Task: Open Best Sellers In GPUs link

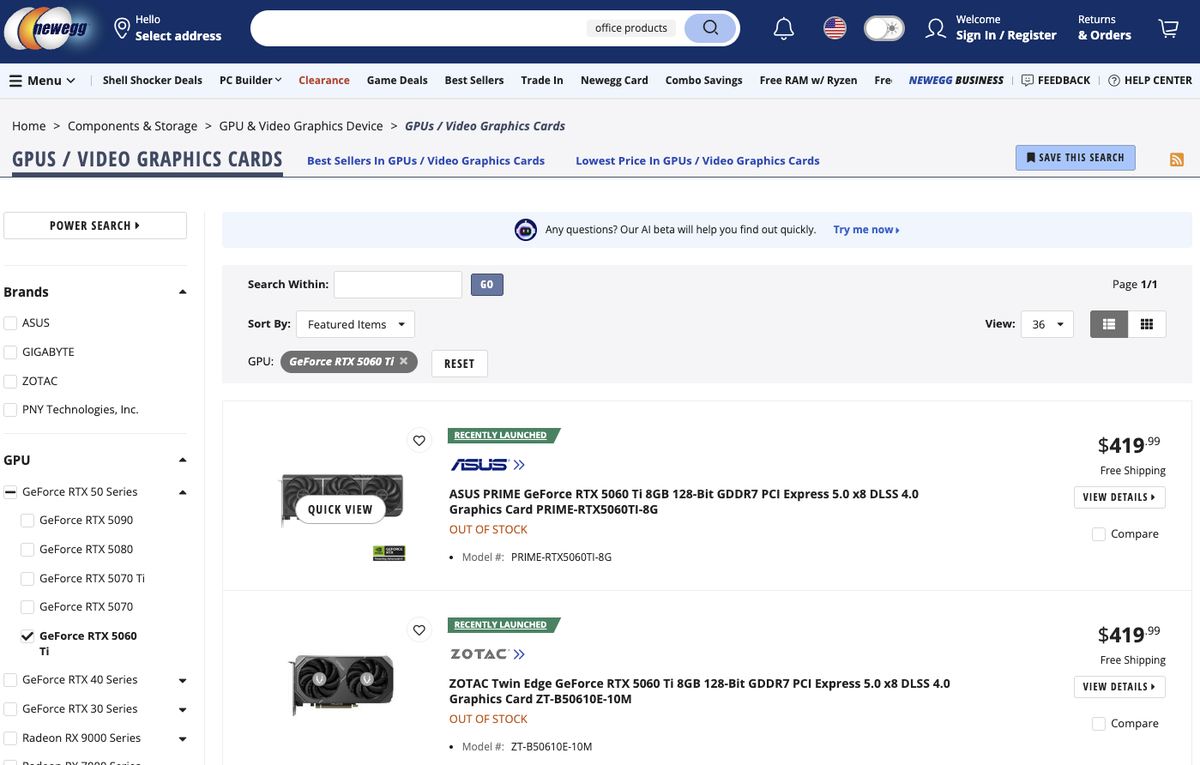Action: coord(426,160)
